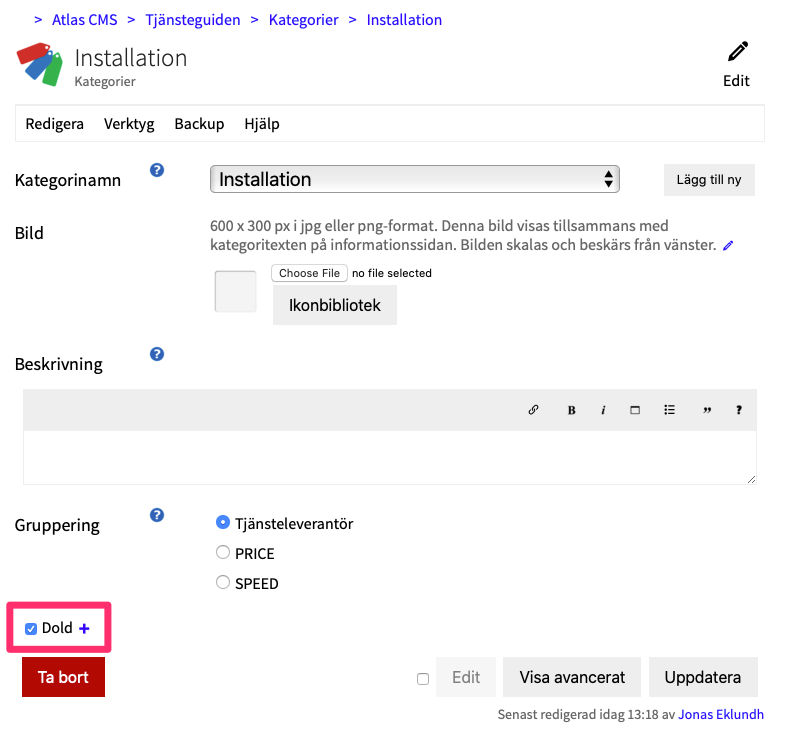Click the bulleted list icon in editor

[x=670, y=410]
